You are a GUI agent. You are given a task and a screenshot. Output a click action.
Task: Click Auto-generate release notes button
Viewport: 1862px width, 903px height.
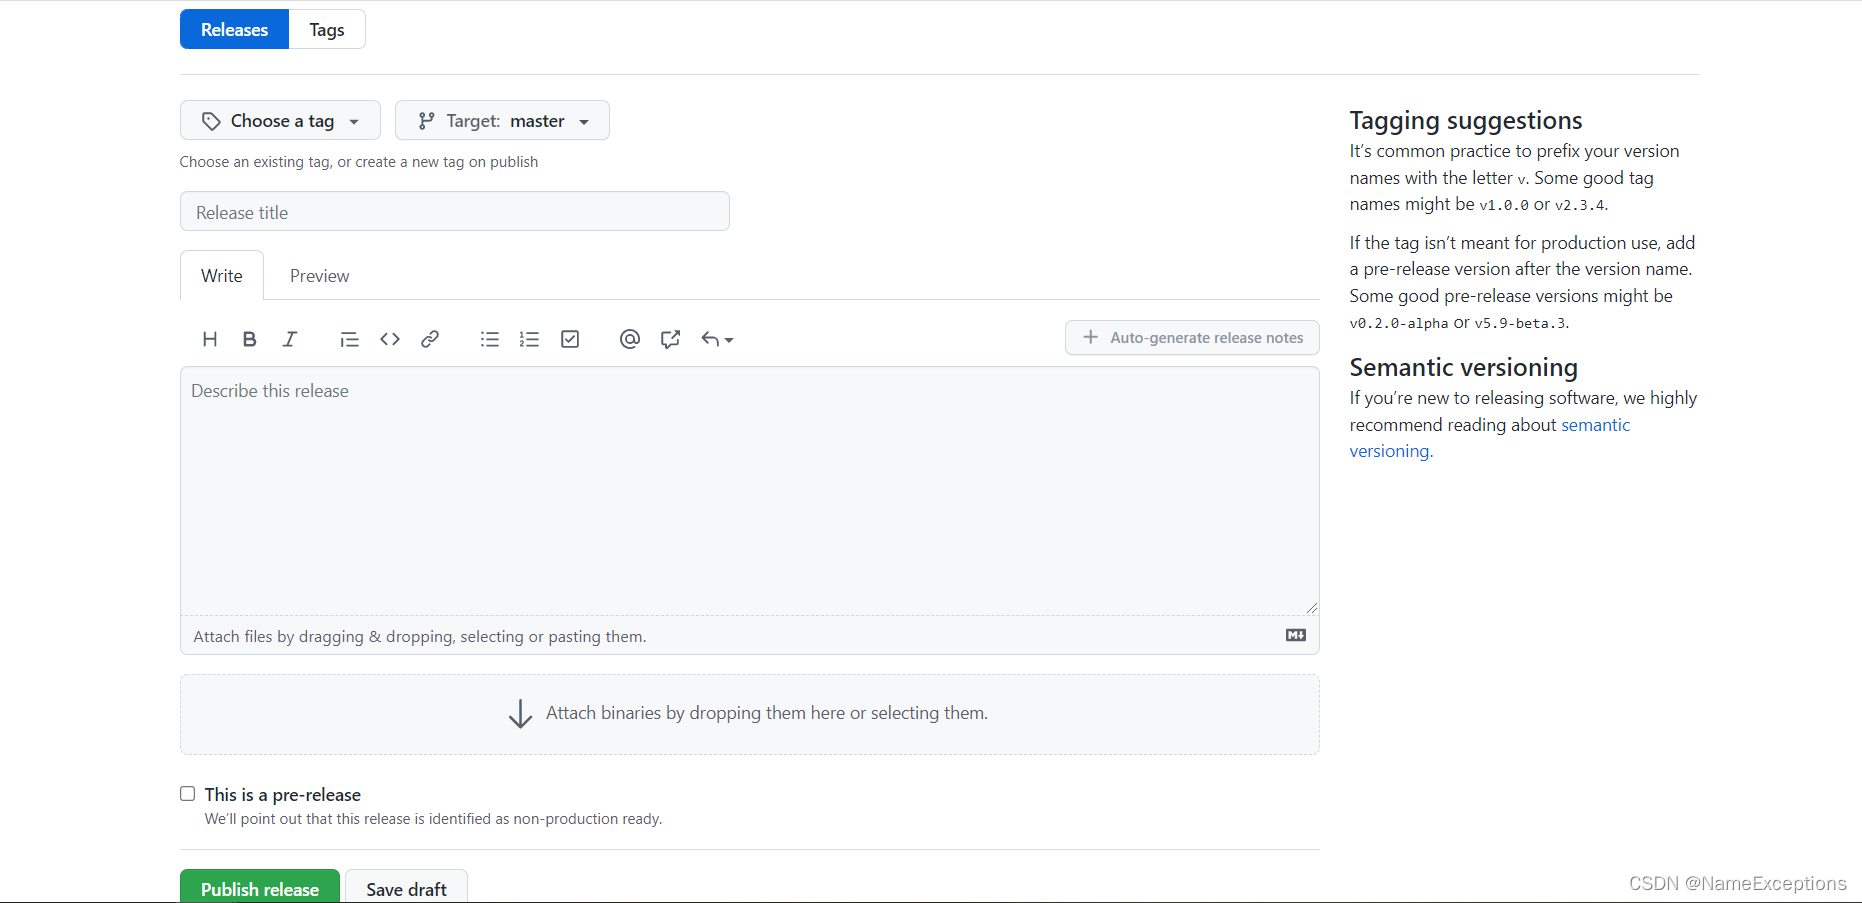click(x=1192, y=337)
